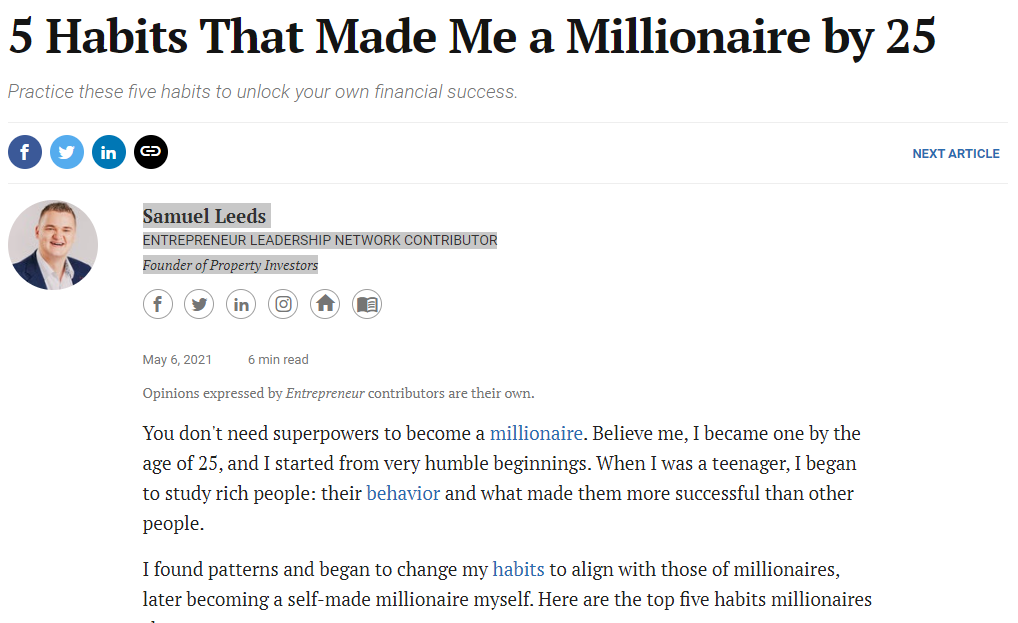Click the 'Founder of Property Investors' text
The image size is (1018, 623).
[230, 266]
